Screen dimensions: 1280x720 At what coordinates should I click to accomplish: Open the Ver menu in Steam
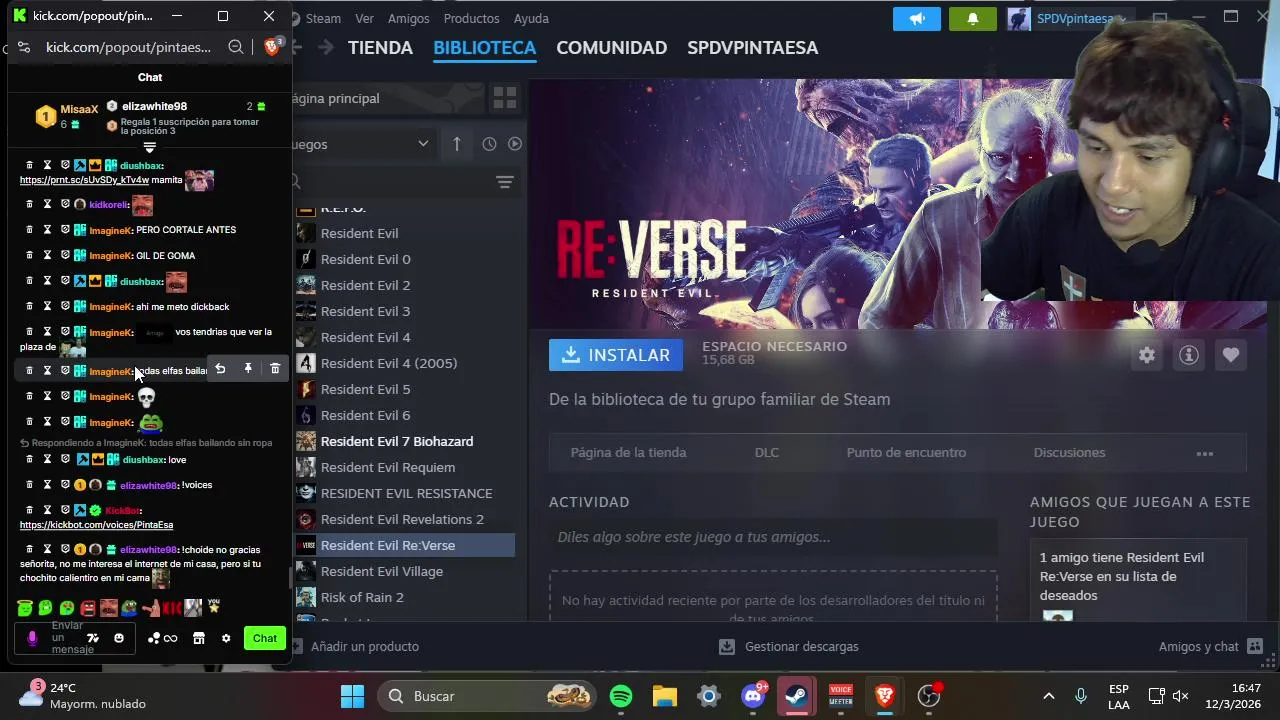click(x=364, y=18)
